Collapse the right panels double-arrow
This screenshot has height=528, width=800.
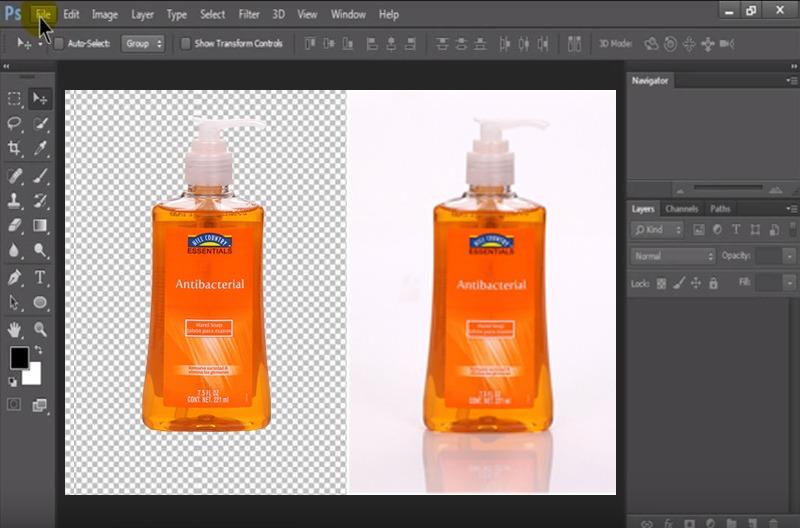(794, 66)
